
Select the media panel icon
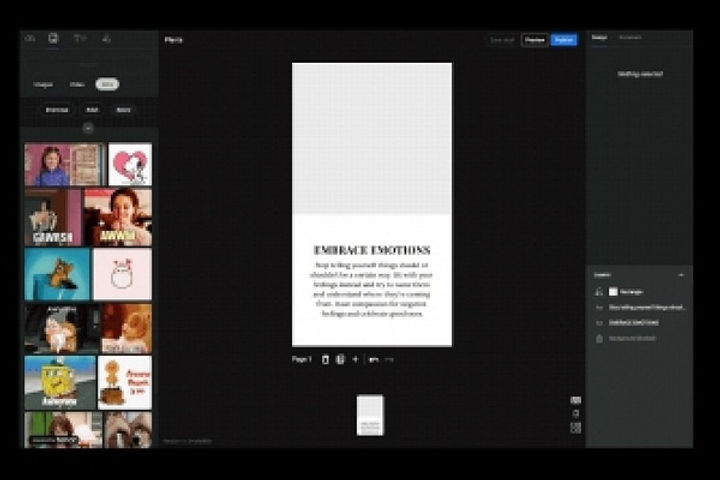pyautogui.click(x=54, y=39)
